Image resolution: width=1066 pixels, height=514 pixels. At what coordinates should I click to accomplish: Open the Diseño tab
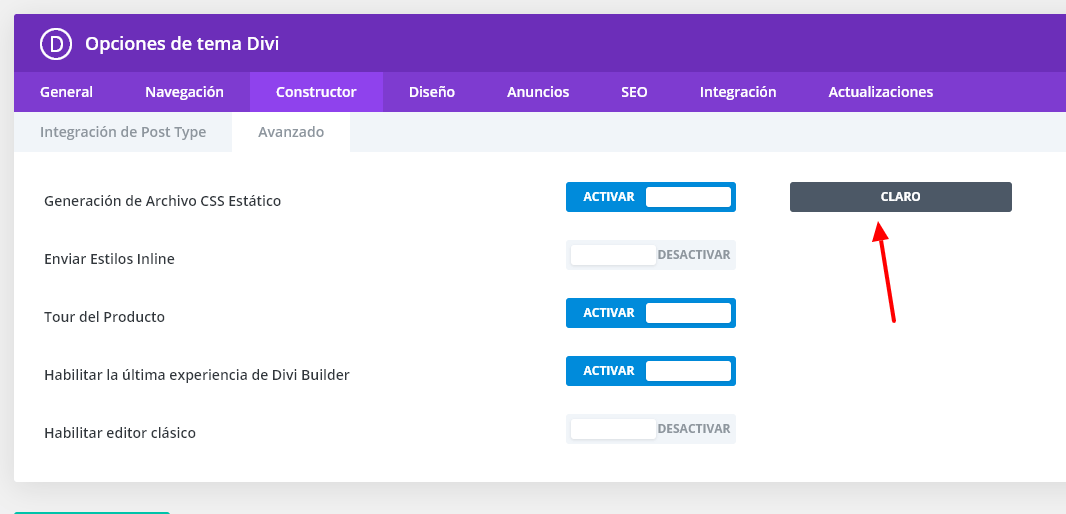click(432, 92)
